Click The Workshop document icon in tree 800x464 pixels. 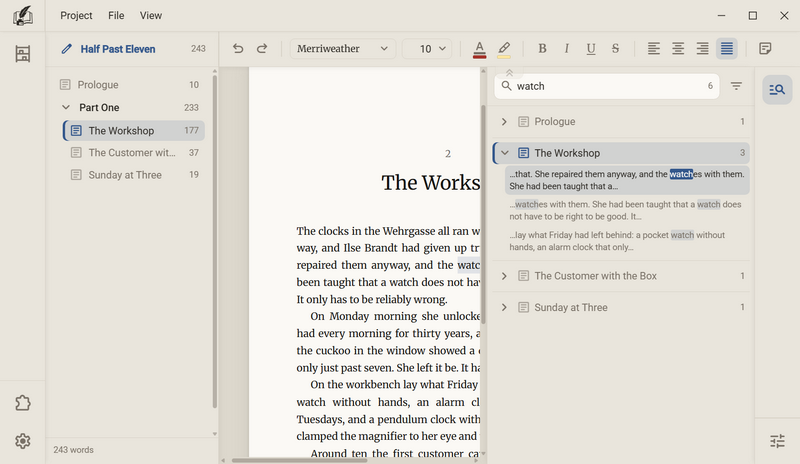click(76, 131)
